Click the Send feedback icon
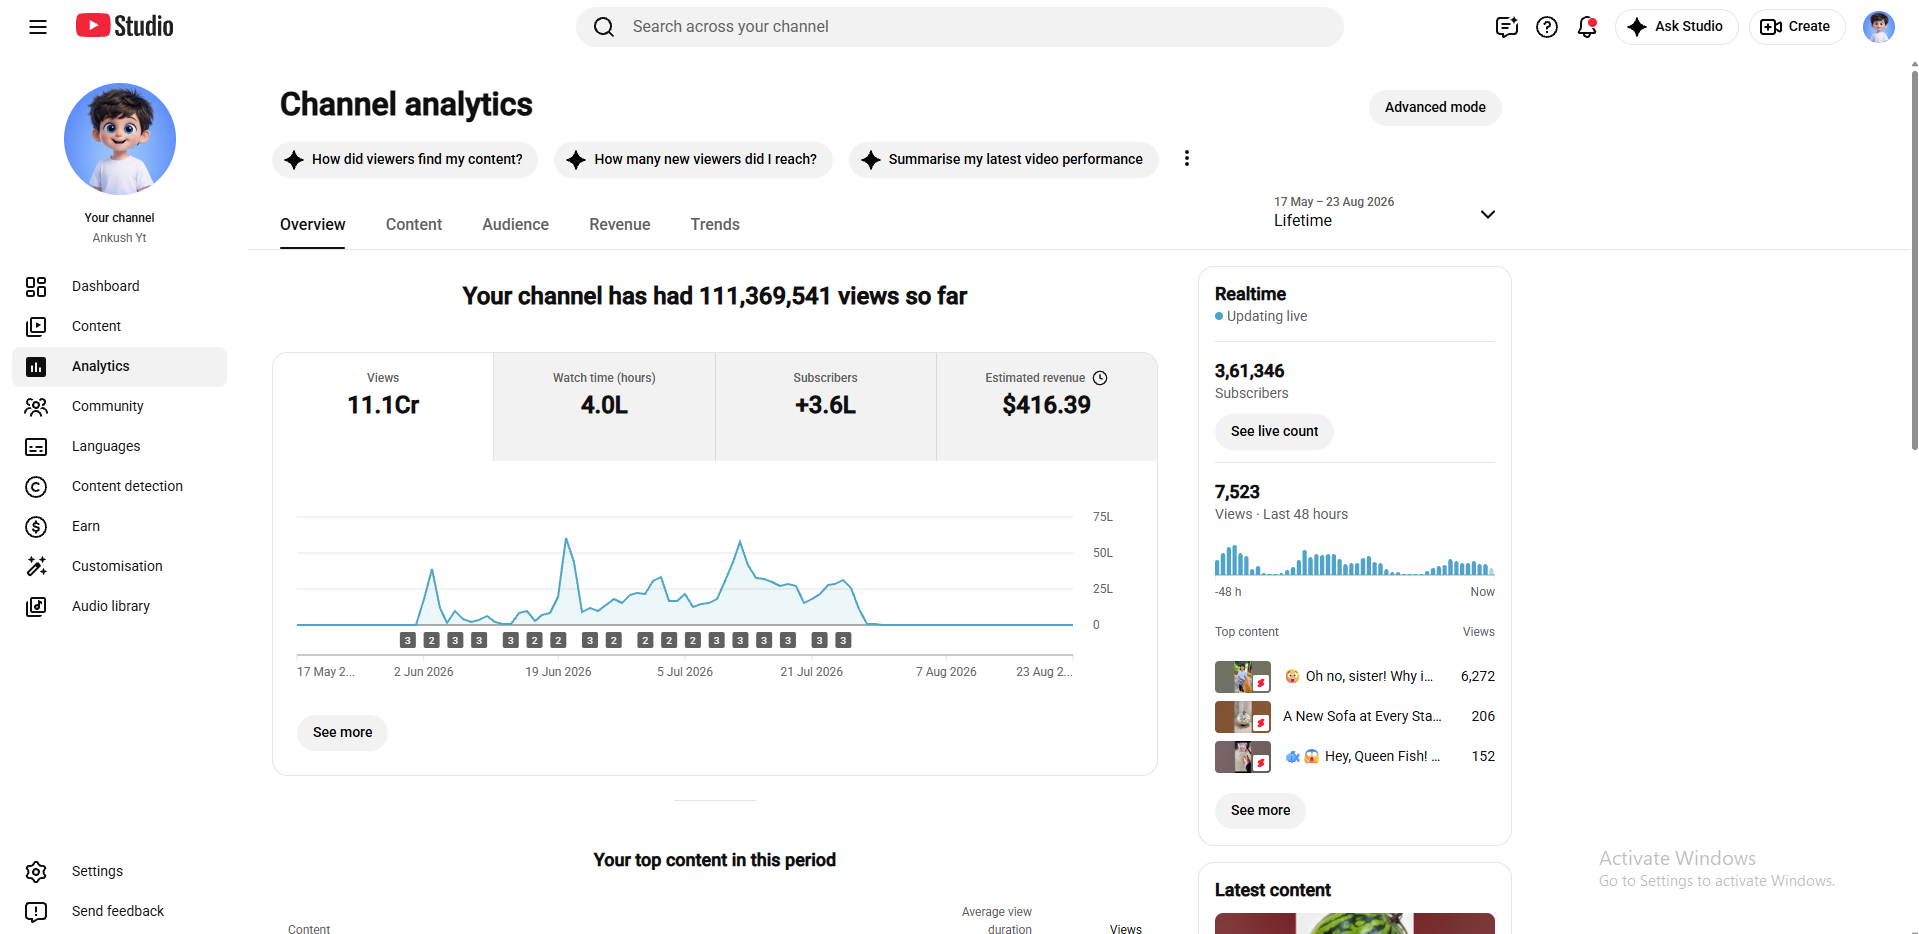 point(36,912)
